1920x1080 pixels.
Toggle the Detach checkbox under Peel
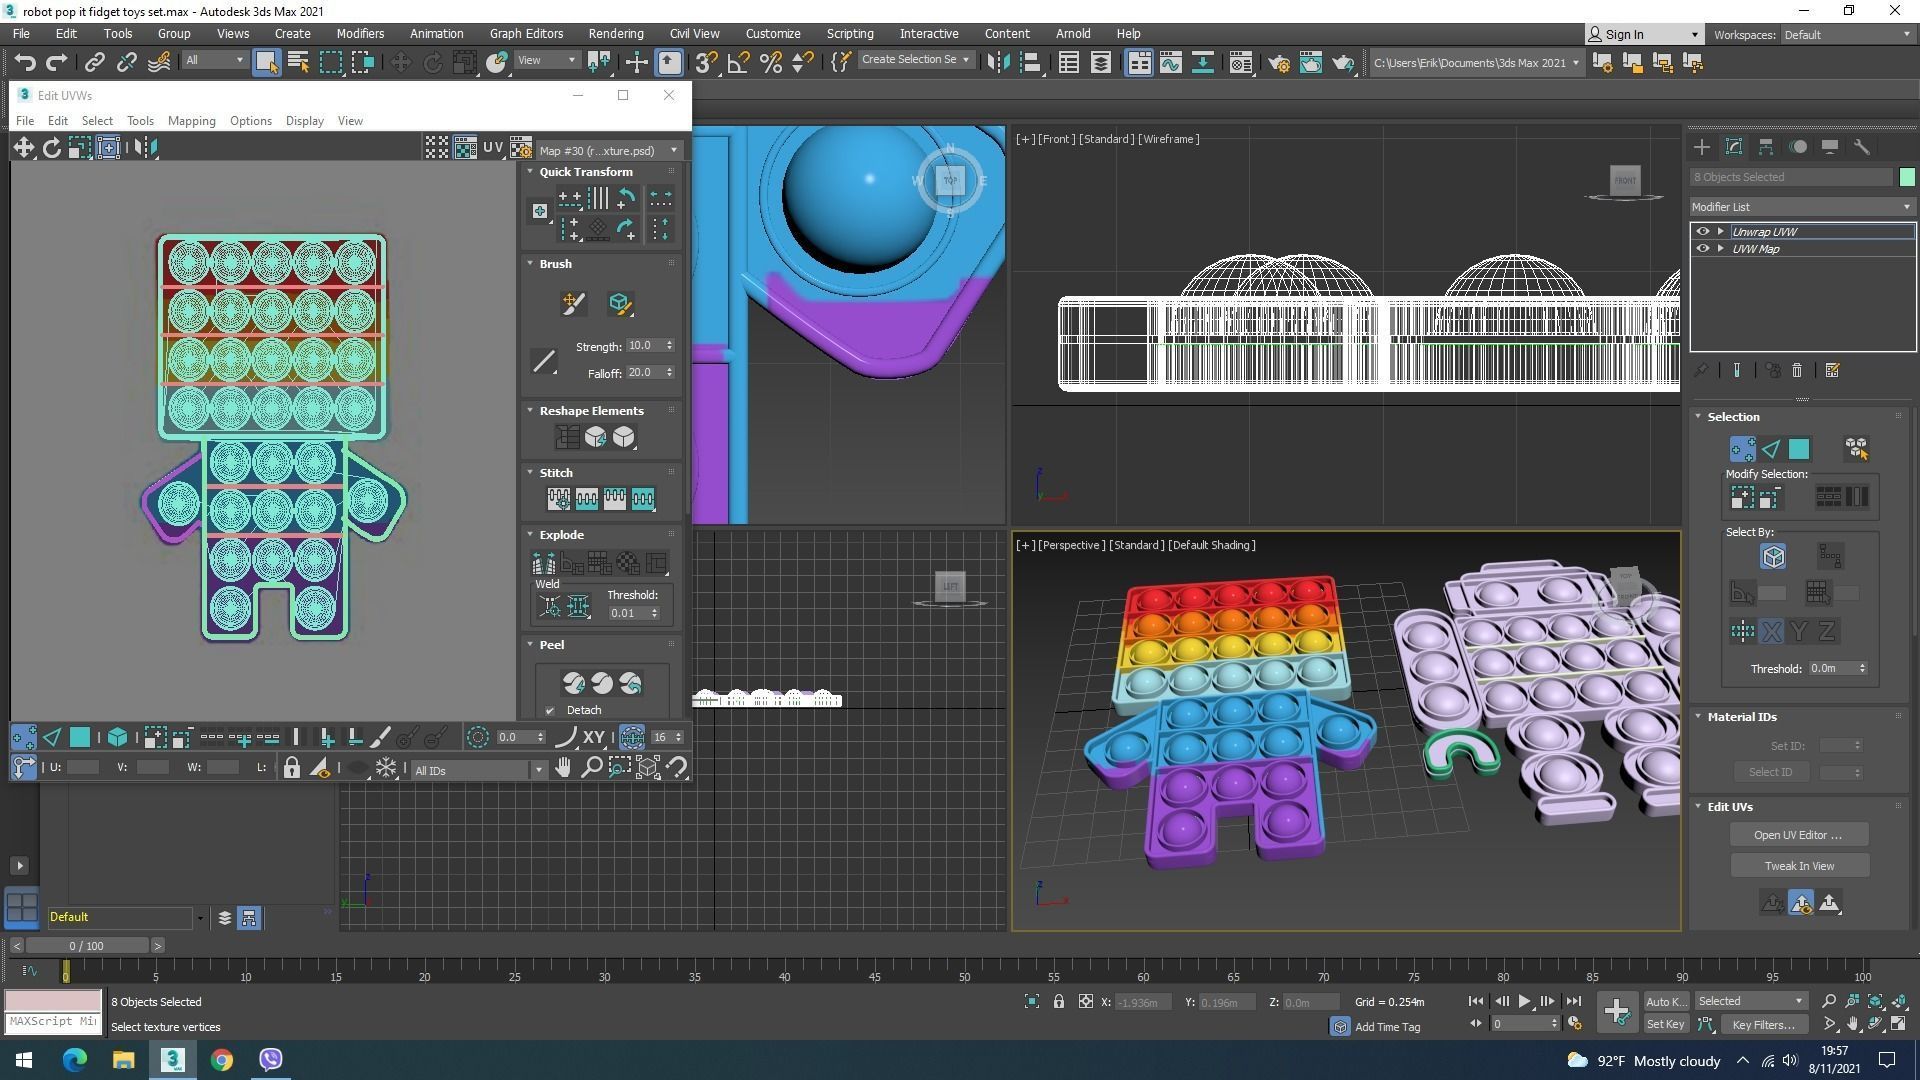(x=550, y=711)
